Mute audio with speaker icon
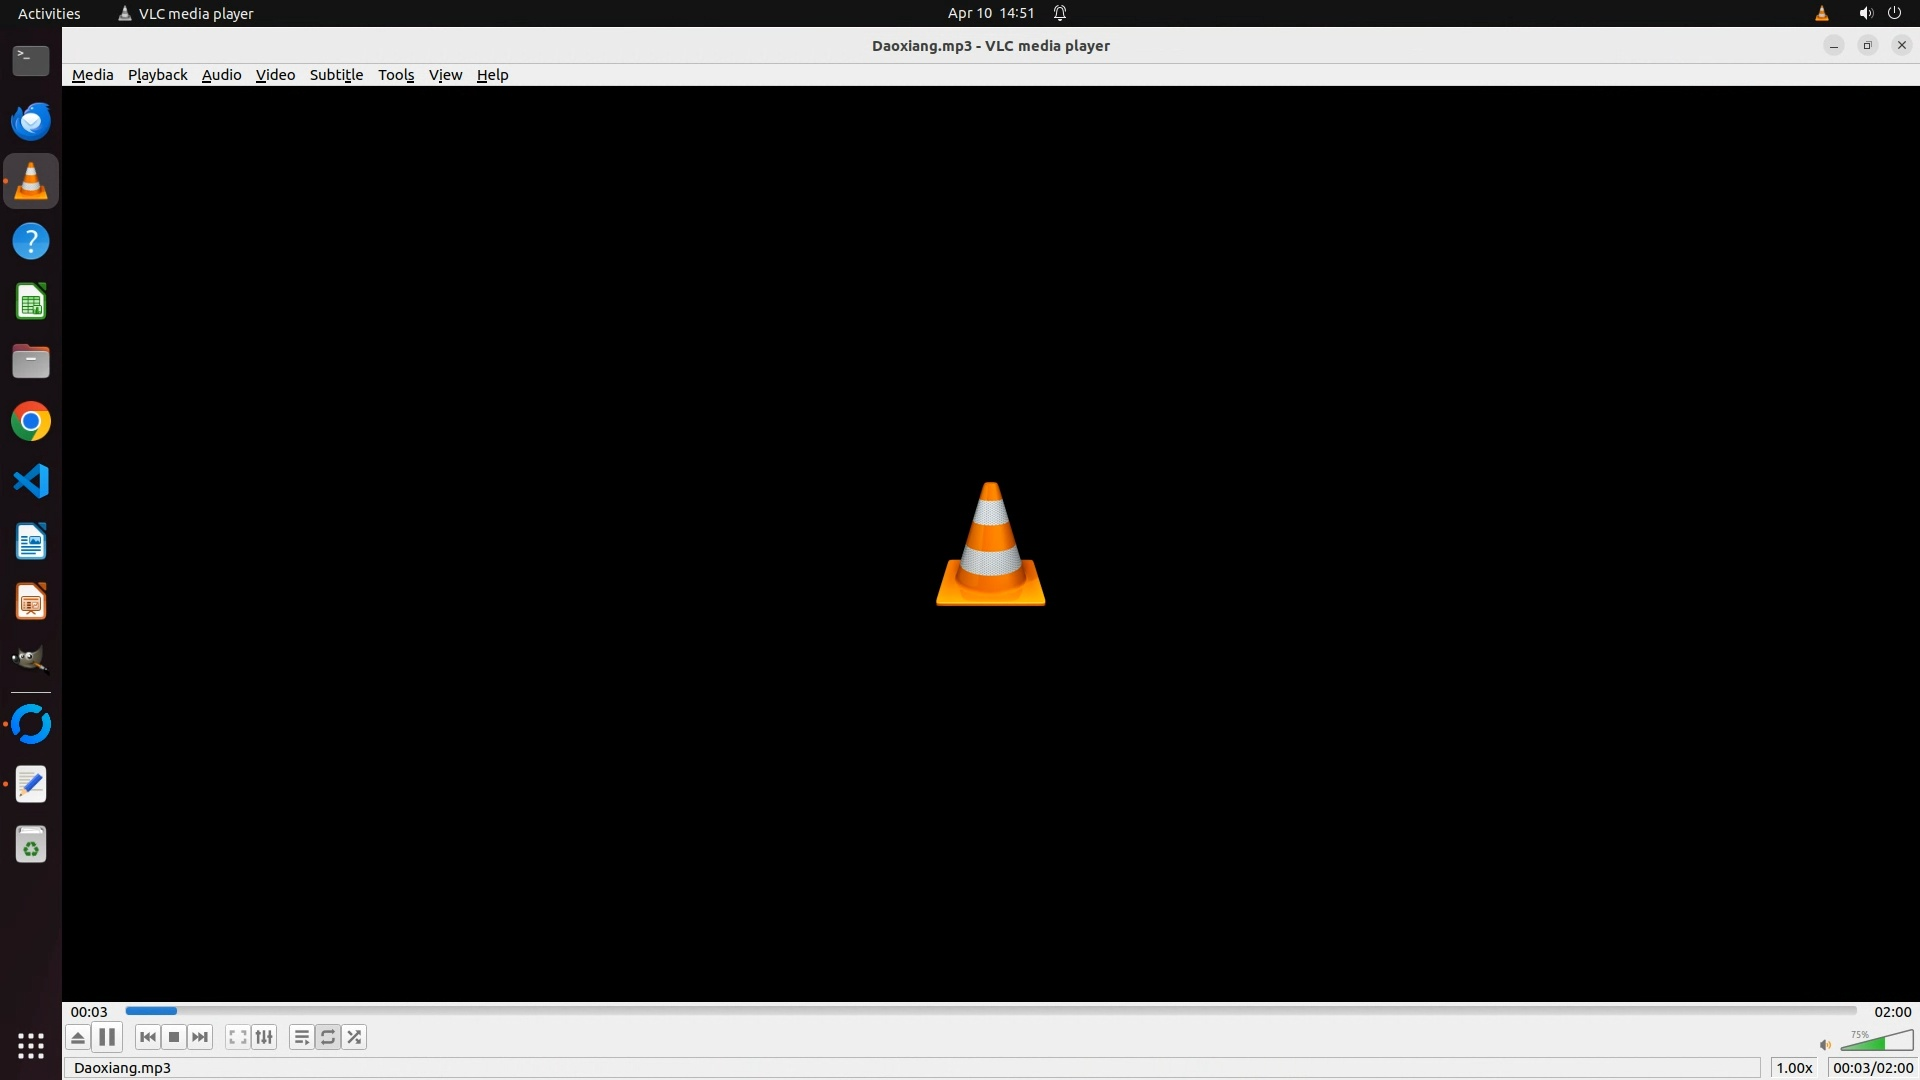 click(x=1825, y=1045)
